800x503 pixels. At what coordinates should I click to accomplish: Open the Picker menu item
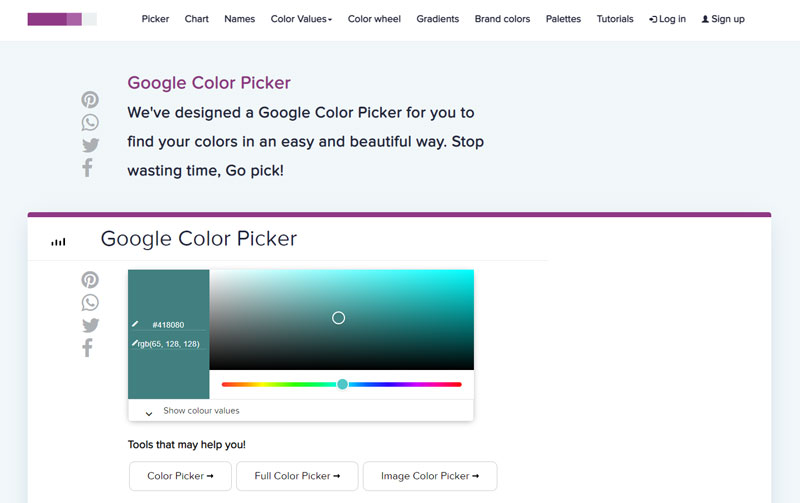click(x=155, y=19)
